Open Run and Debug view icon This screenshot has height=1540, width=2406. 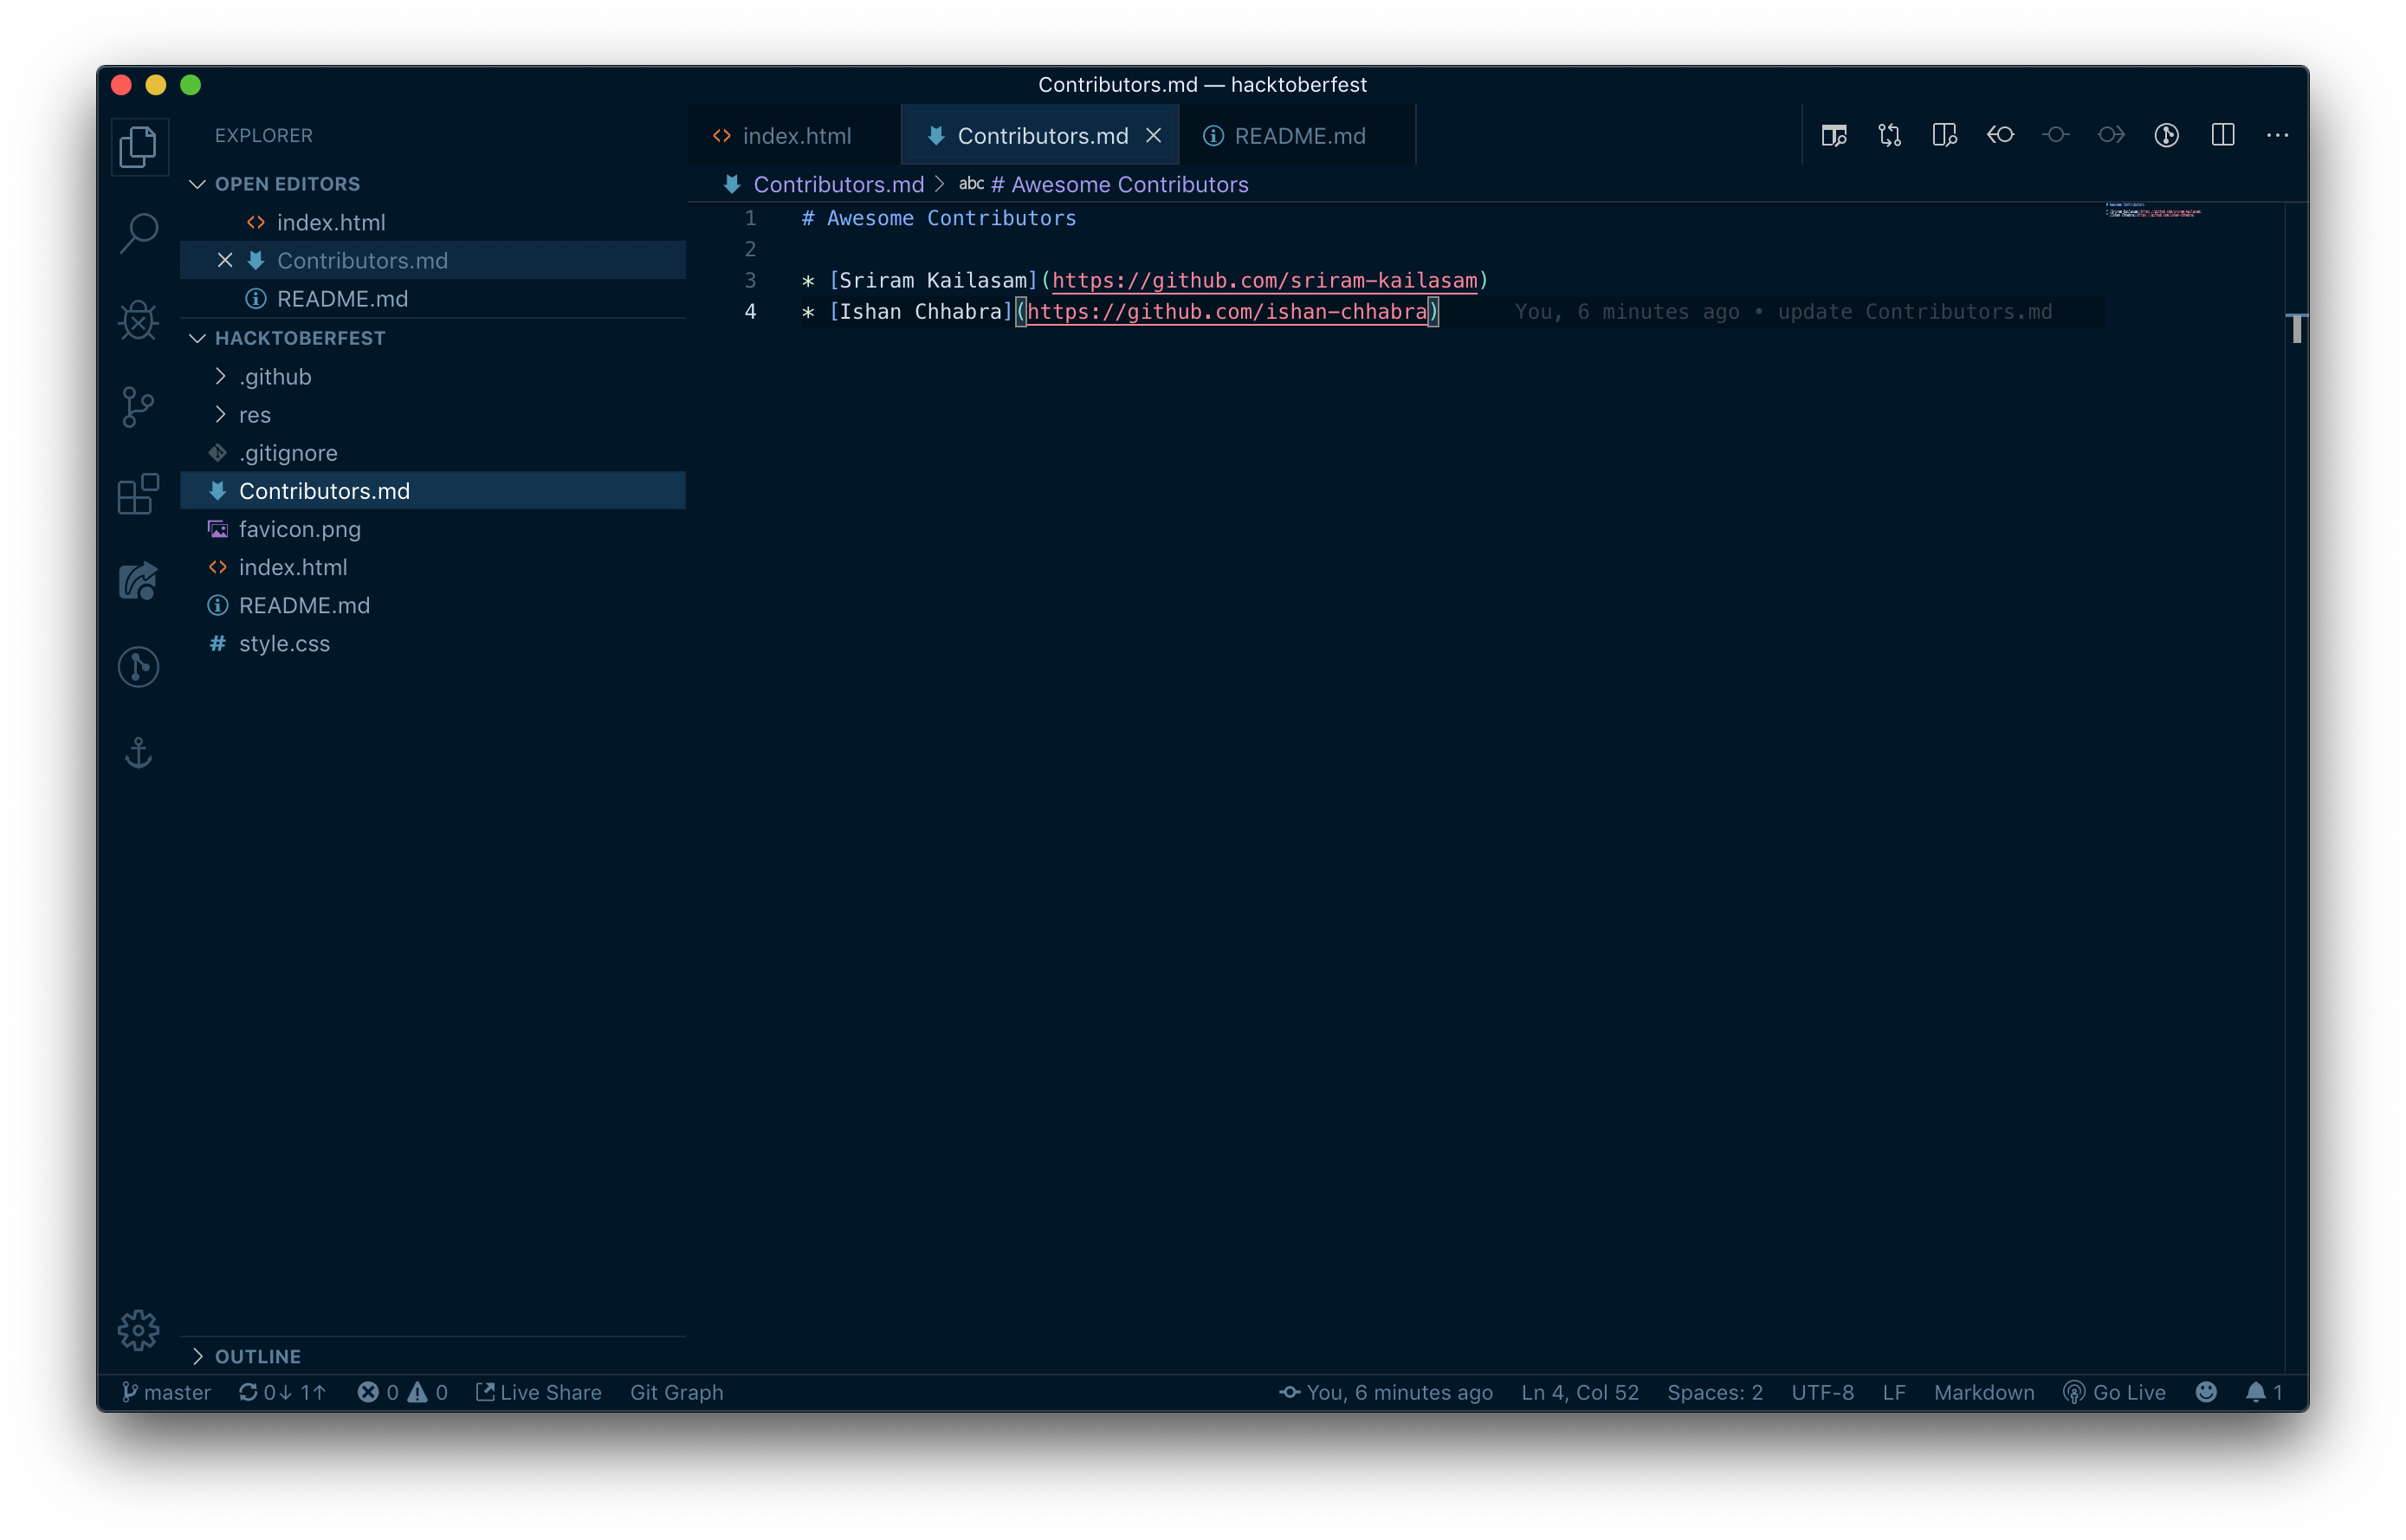(138, 320)
